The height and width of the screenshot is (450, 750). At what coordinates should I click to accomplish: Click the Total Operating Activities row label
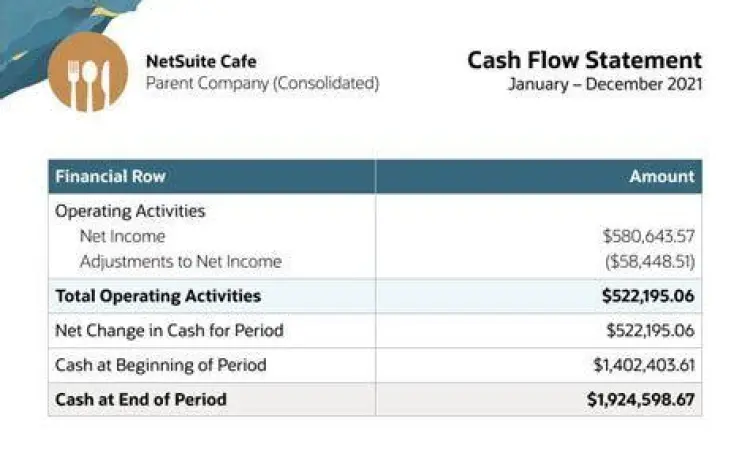pos(158,296)
